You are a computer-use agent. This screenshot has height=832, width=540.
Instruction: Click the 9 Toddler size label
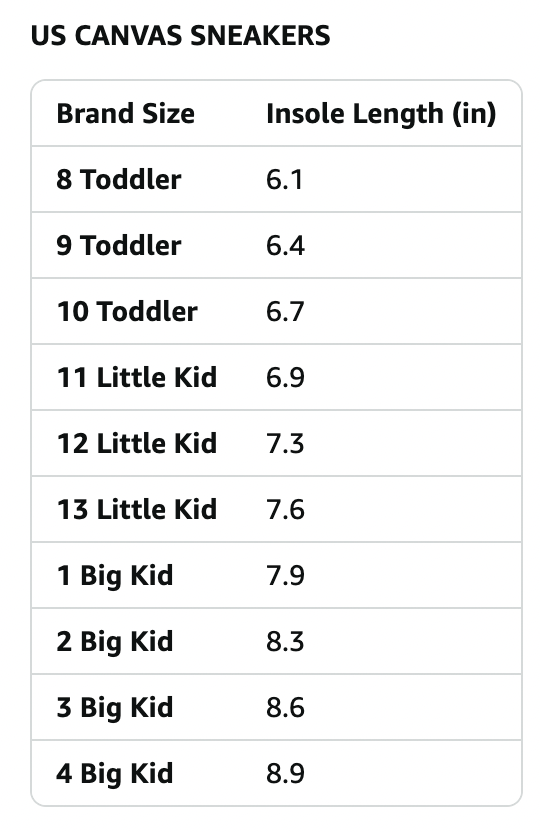pyautogui.click(x=119, y=245)
